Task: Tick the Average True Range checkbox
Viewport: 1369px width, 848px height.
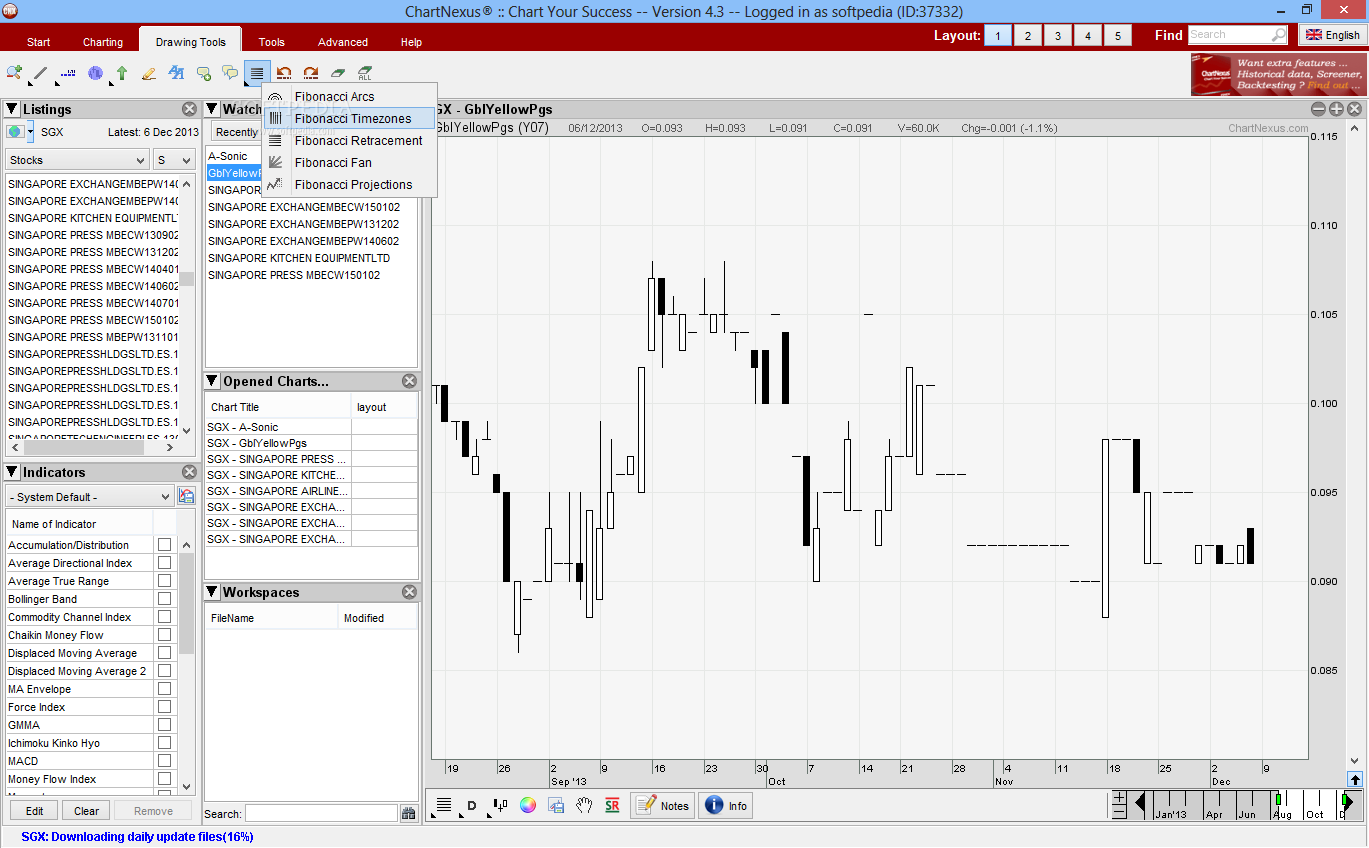Action: click(x=164, y=581)
